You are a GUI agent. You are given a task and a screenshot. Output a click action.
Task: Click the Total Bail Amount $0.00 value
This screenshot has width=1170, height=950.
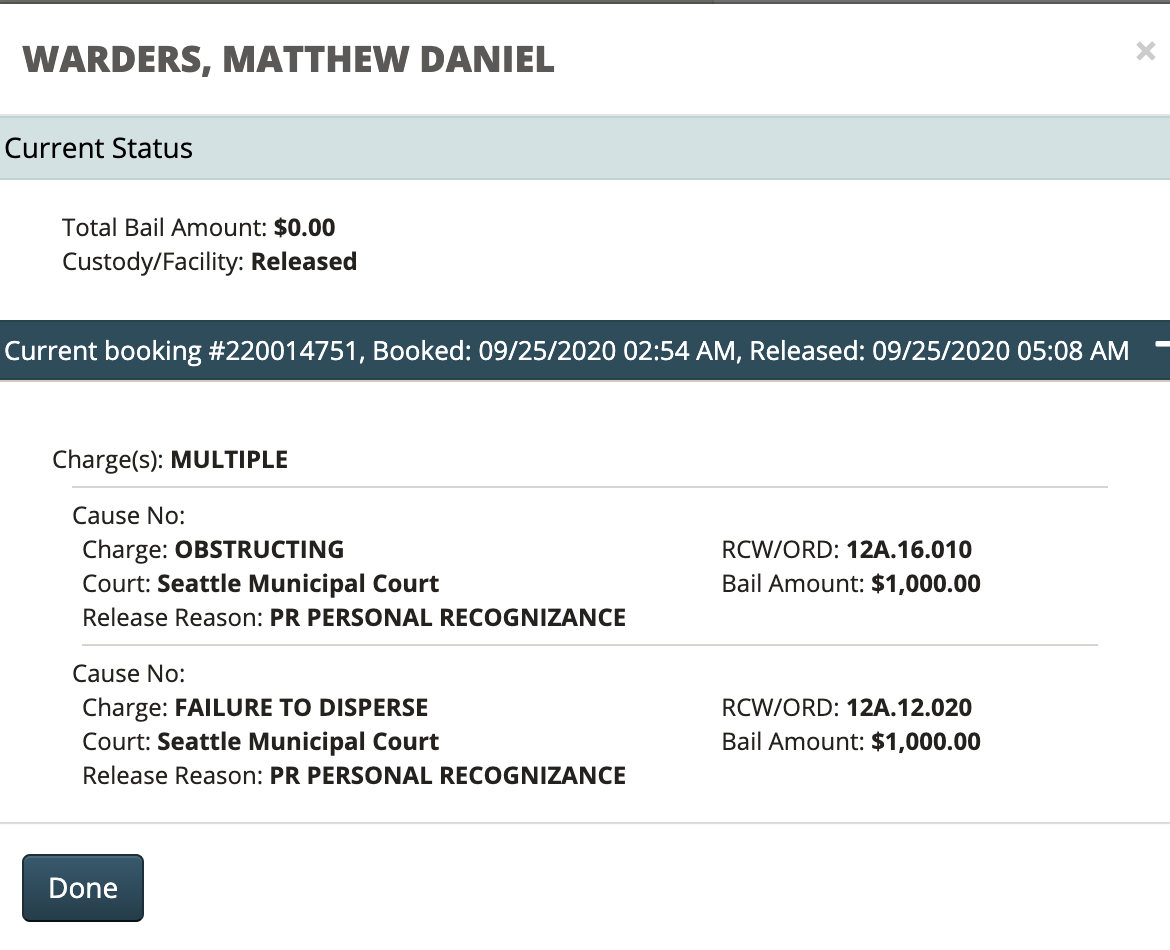[x=304, y=228]
